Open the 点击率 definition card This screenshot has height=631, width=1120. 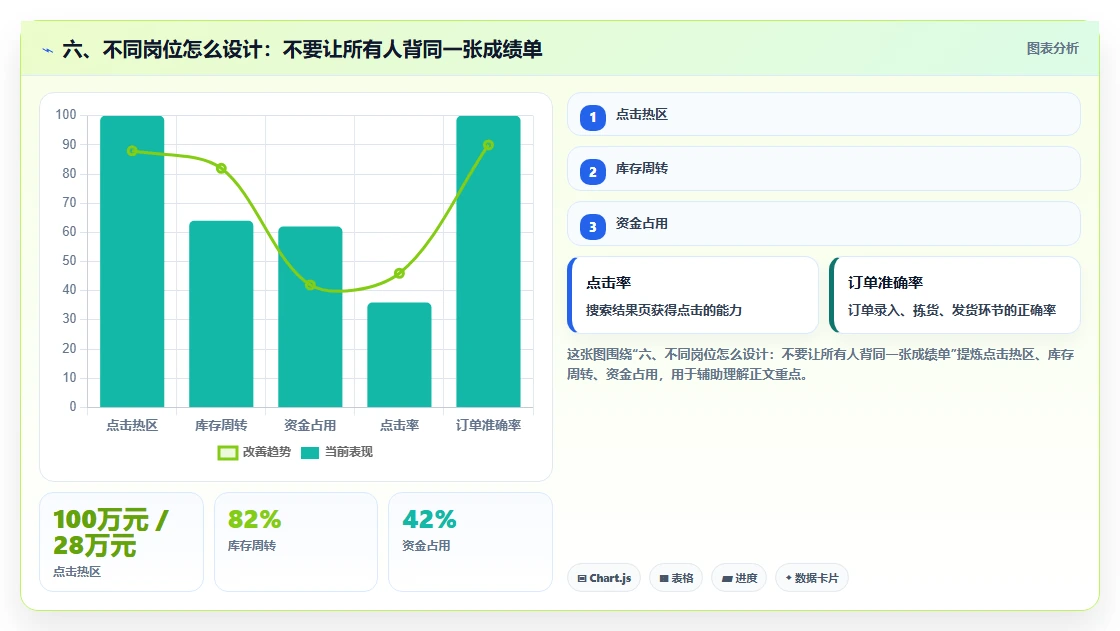[693, 295]
